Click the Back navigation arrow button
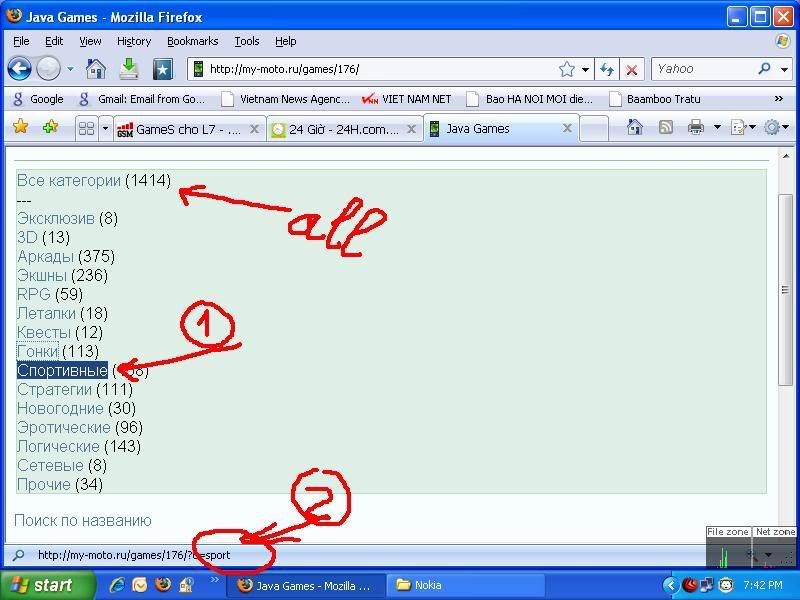Viewport: 800px width, 600px height. click(19, 69)
